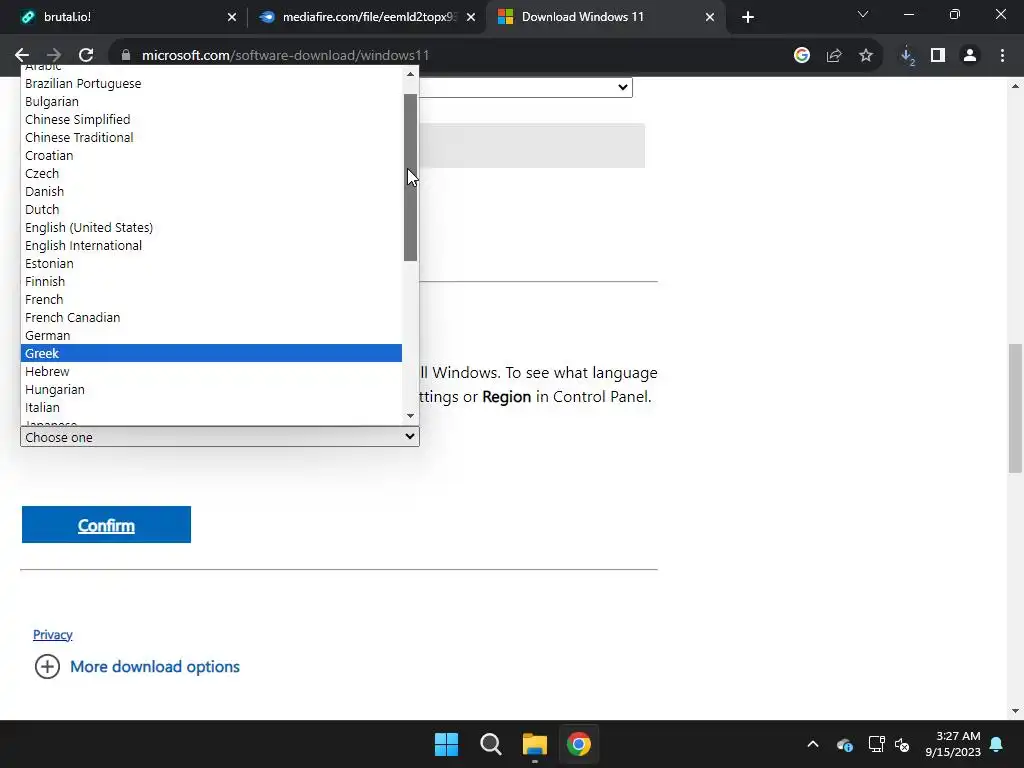Close the Download Windows 11 tab
The width and height of the screenshot is (1024, 768).
tap(710, 17)
